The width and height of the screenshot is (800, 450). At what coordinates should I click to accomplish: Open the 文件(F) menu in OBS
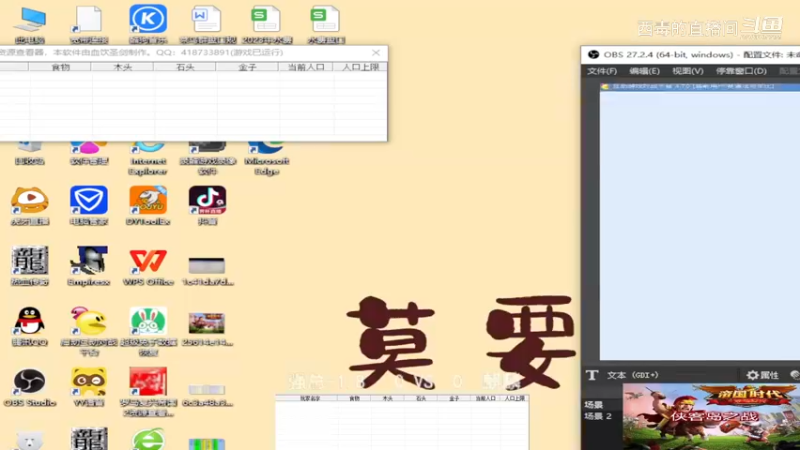click(x=602, y=71)
